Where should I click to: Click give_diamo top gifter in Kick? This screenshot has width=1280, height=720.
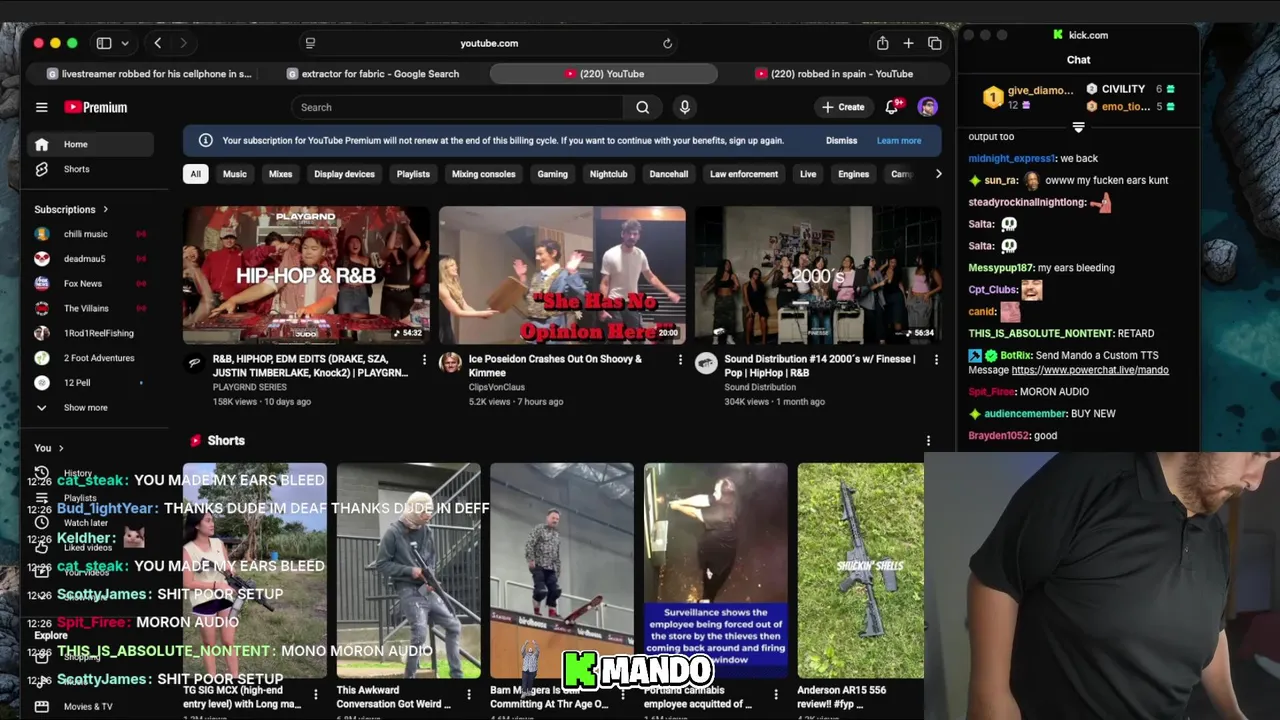1026,96
